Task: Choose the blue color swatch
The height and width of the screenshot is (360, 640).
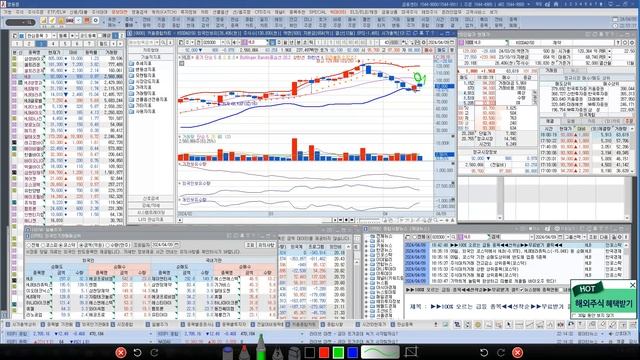Action: (353, 352)
